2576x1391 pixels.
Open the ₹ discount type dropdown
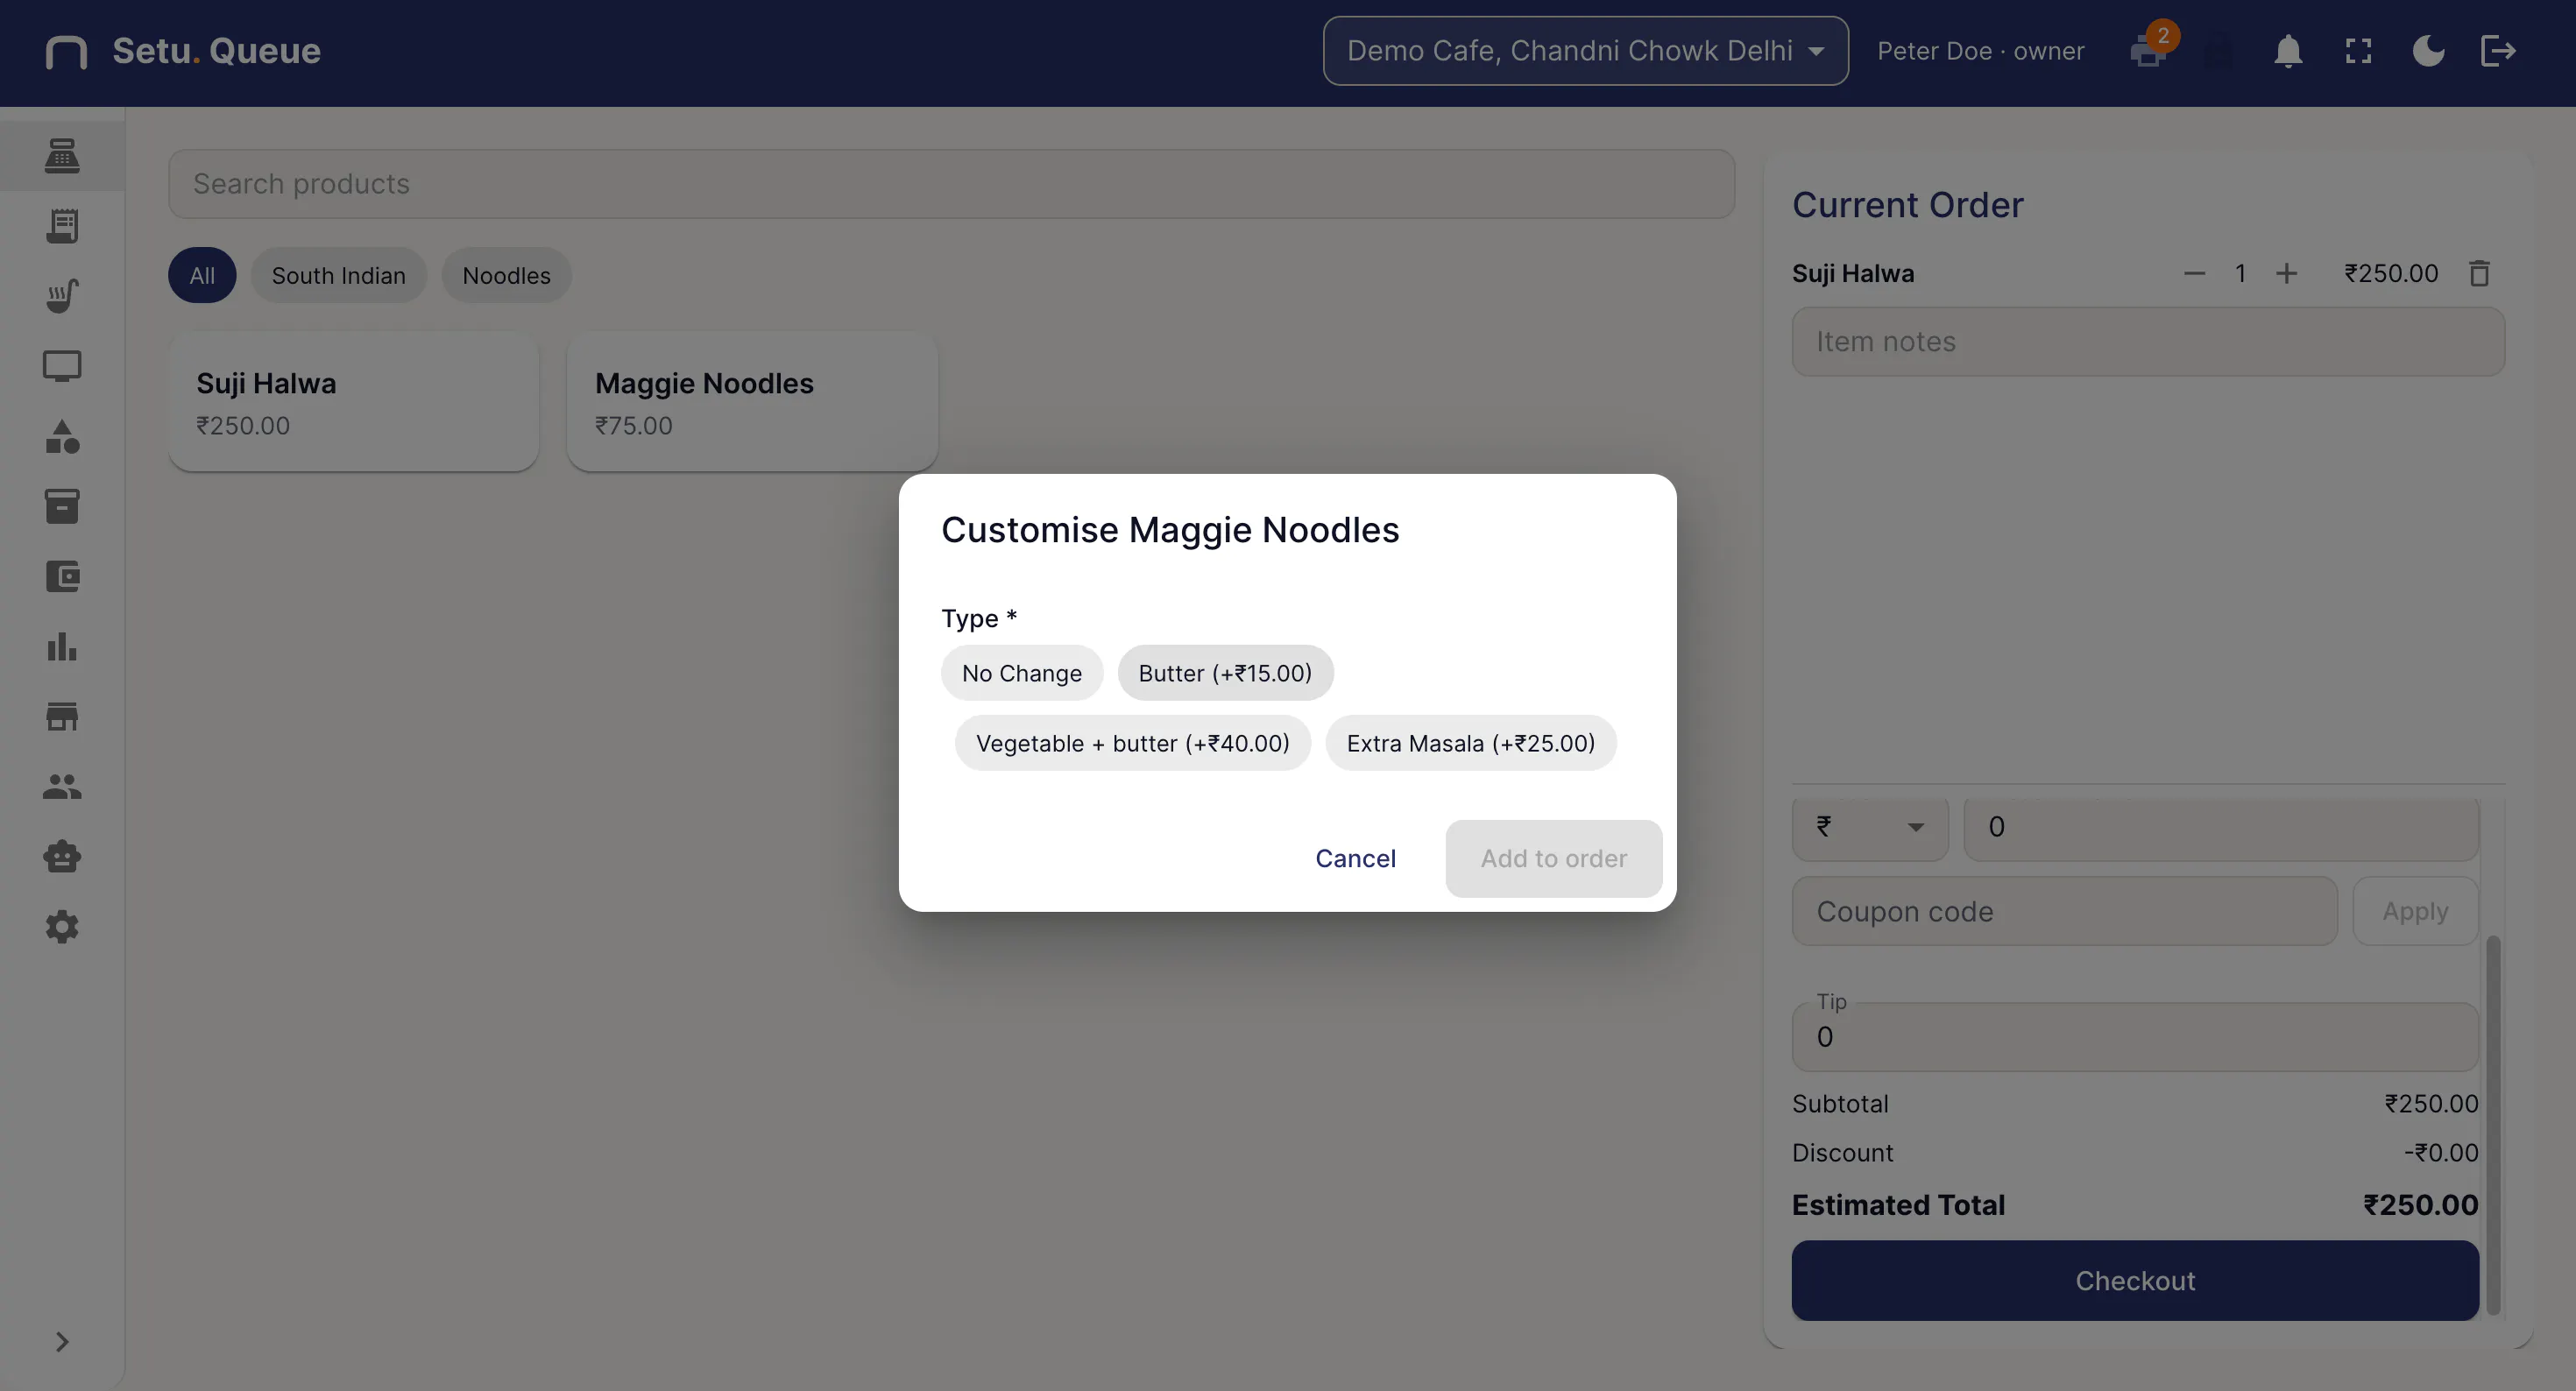click(1870, 827)
